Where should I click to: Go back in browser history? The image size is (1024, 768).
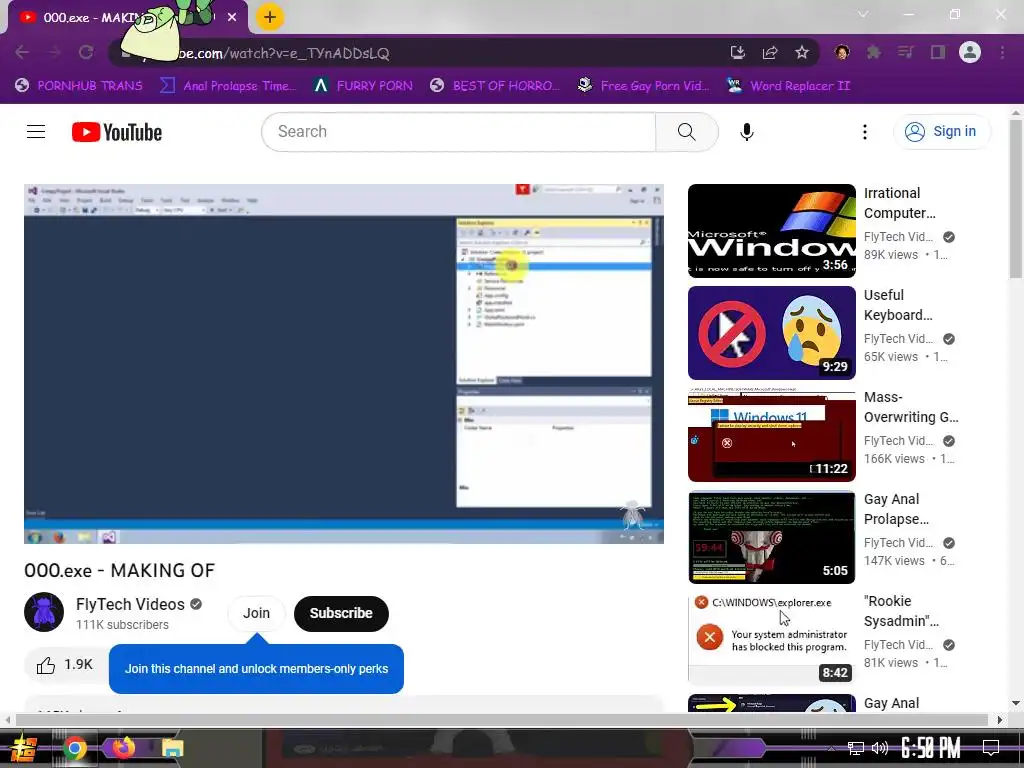click(x=22, y=52)
